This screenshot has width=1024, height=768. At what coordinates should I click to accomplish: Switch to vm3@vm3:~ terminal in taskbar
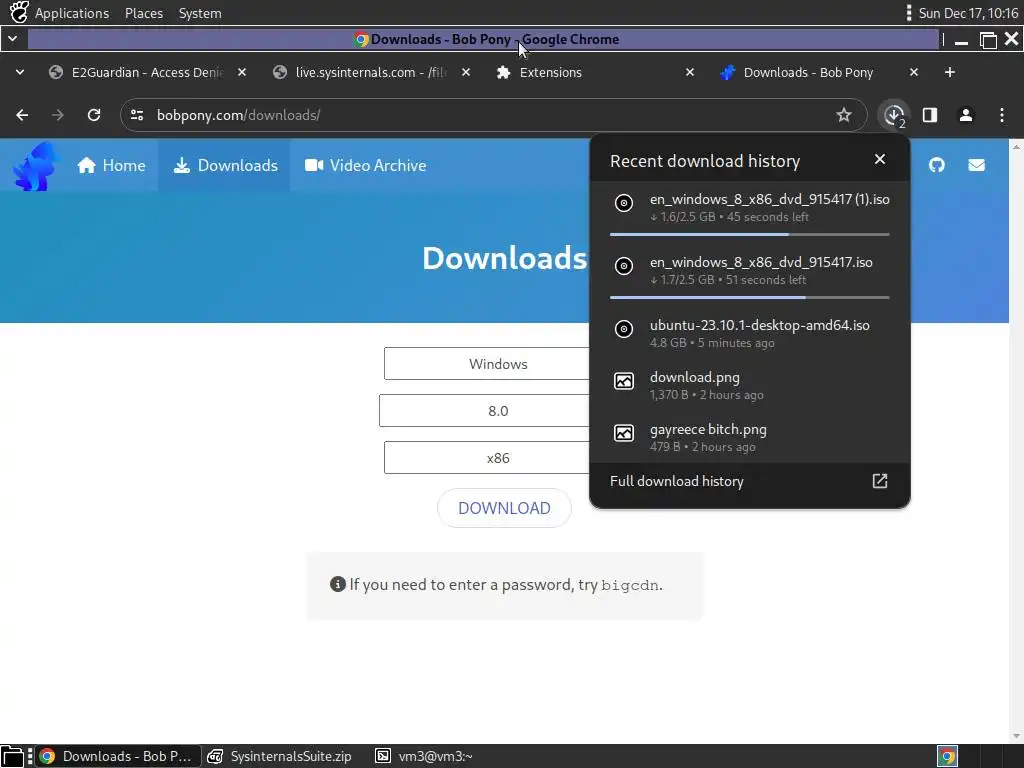(x=424, y=756)
